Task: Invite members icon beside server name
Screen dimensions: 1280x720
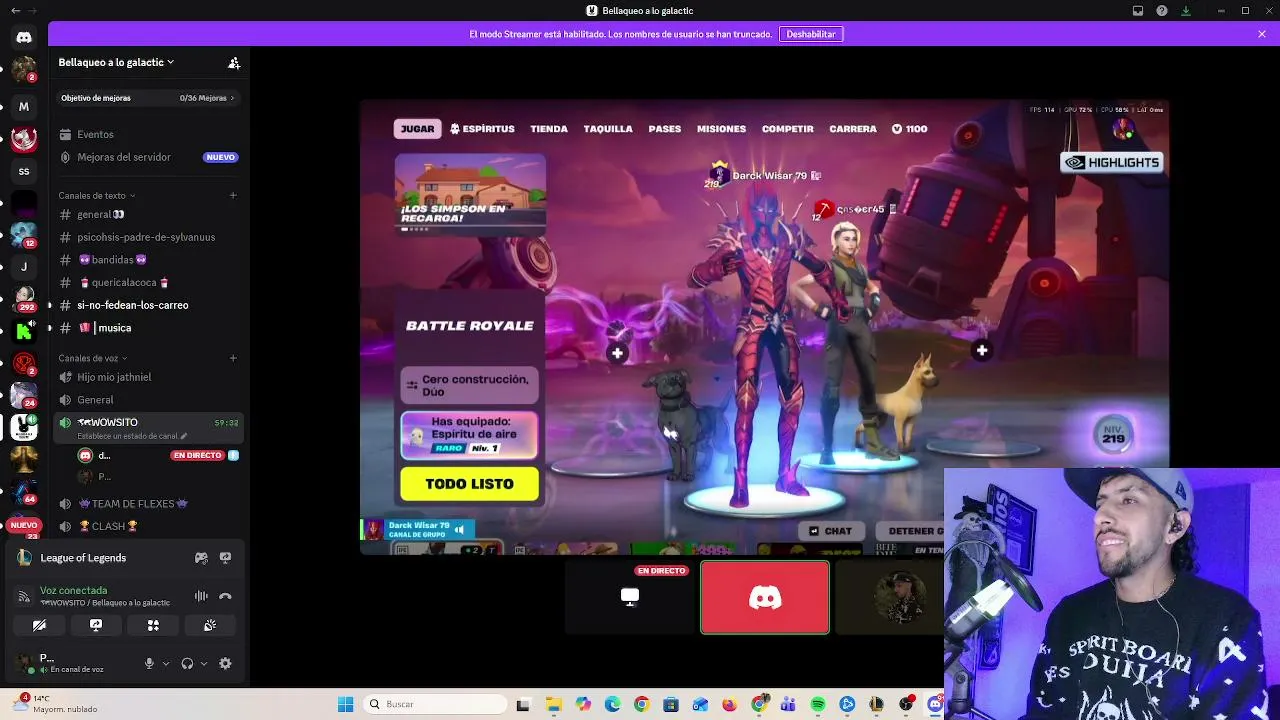Action: point(234,62)
